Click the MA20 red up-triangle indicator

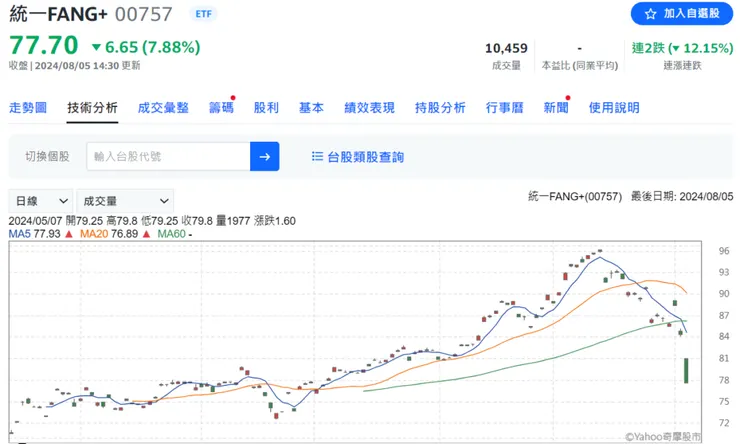pos(146,234)
